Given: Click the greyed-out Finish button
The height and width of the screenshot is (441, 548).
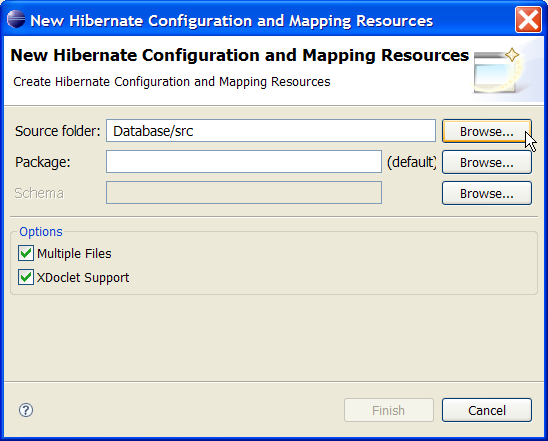Looking at the screenshot, I should click(389, 410).
